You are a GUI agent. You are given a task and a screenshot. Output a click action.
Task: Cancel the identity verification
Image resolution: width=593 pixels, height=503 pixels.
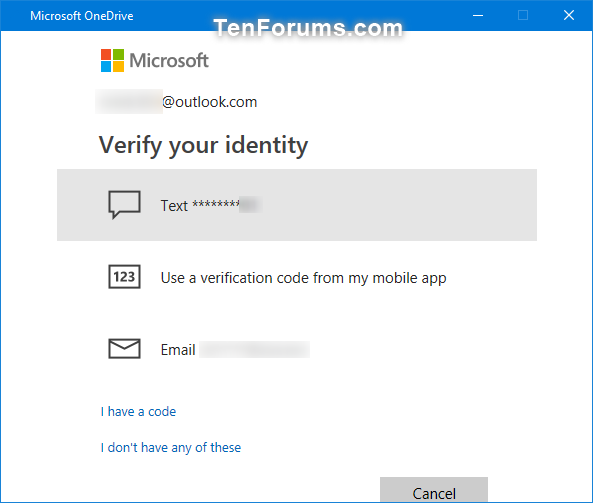(434, 491)
